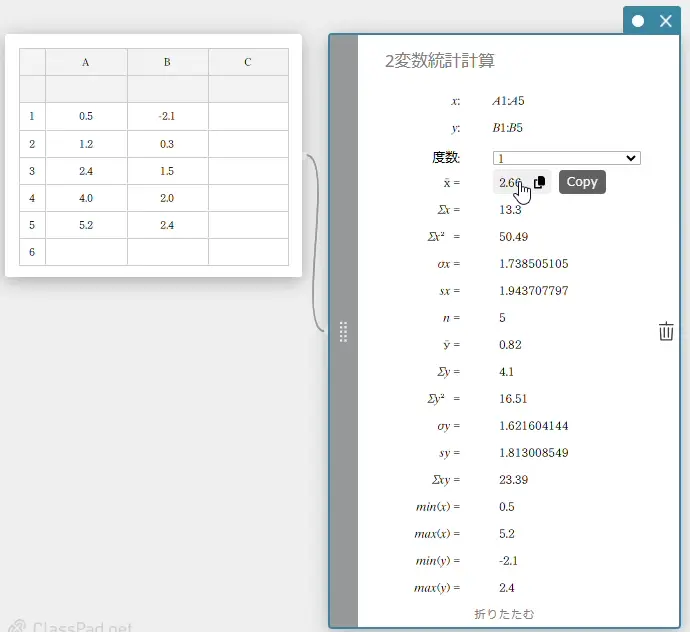Click the Σx value 13.3

click(x=509, y=210)
